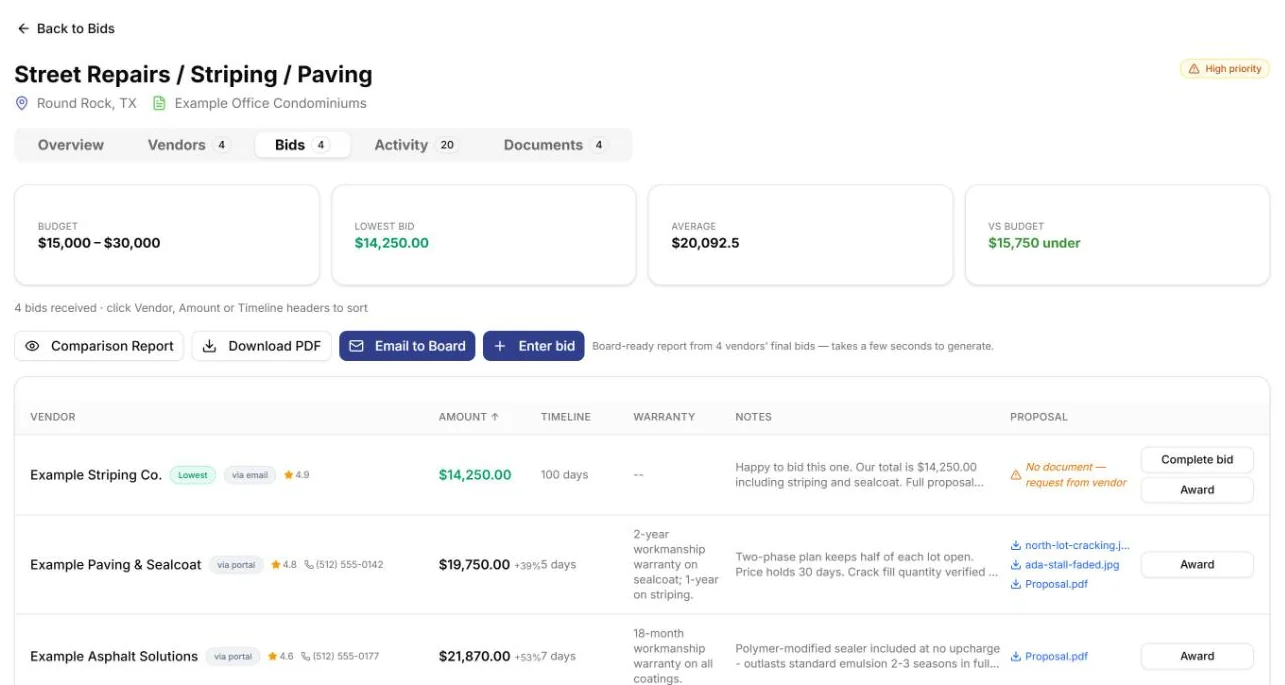Screen dimensions: 1285x685
Task: Click the star rating icon for Example Asphalt Solutions
Action: tap(273, 657)
